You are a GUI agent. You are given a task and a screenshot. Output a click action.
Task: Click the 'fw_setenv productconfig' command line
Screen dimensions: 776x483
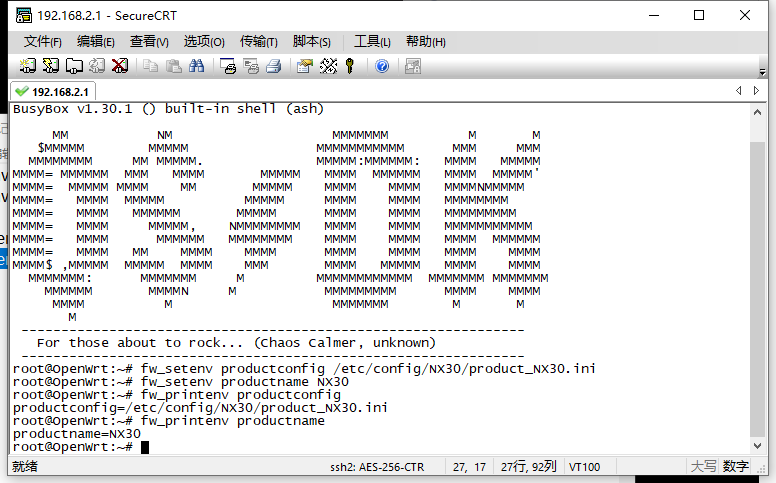click(x=304, y=369)
